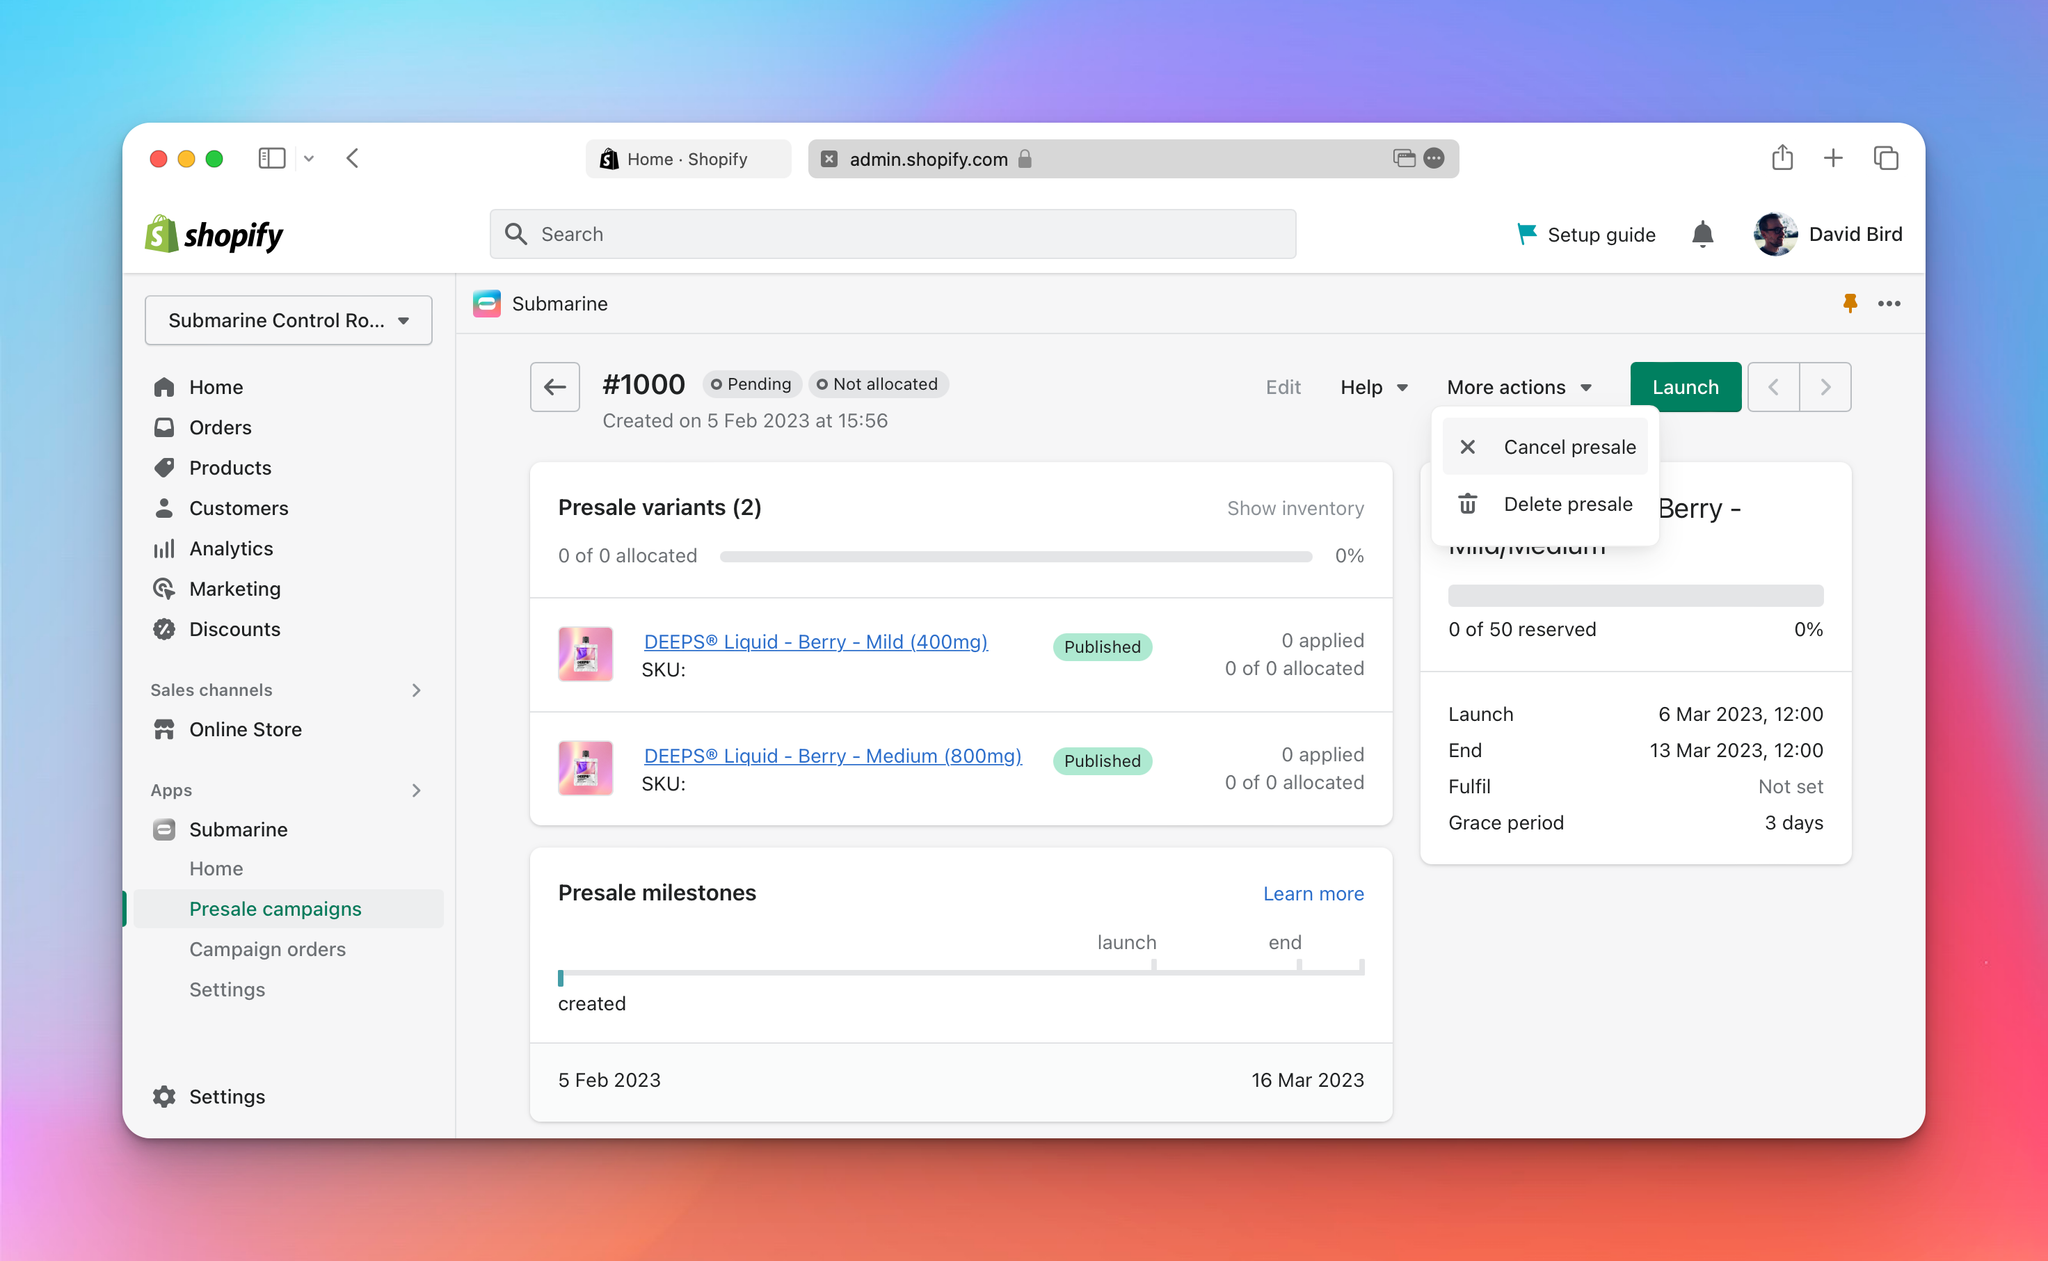
Task: Open the Submarine app in sidebar
Action: [238, 830]
